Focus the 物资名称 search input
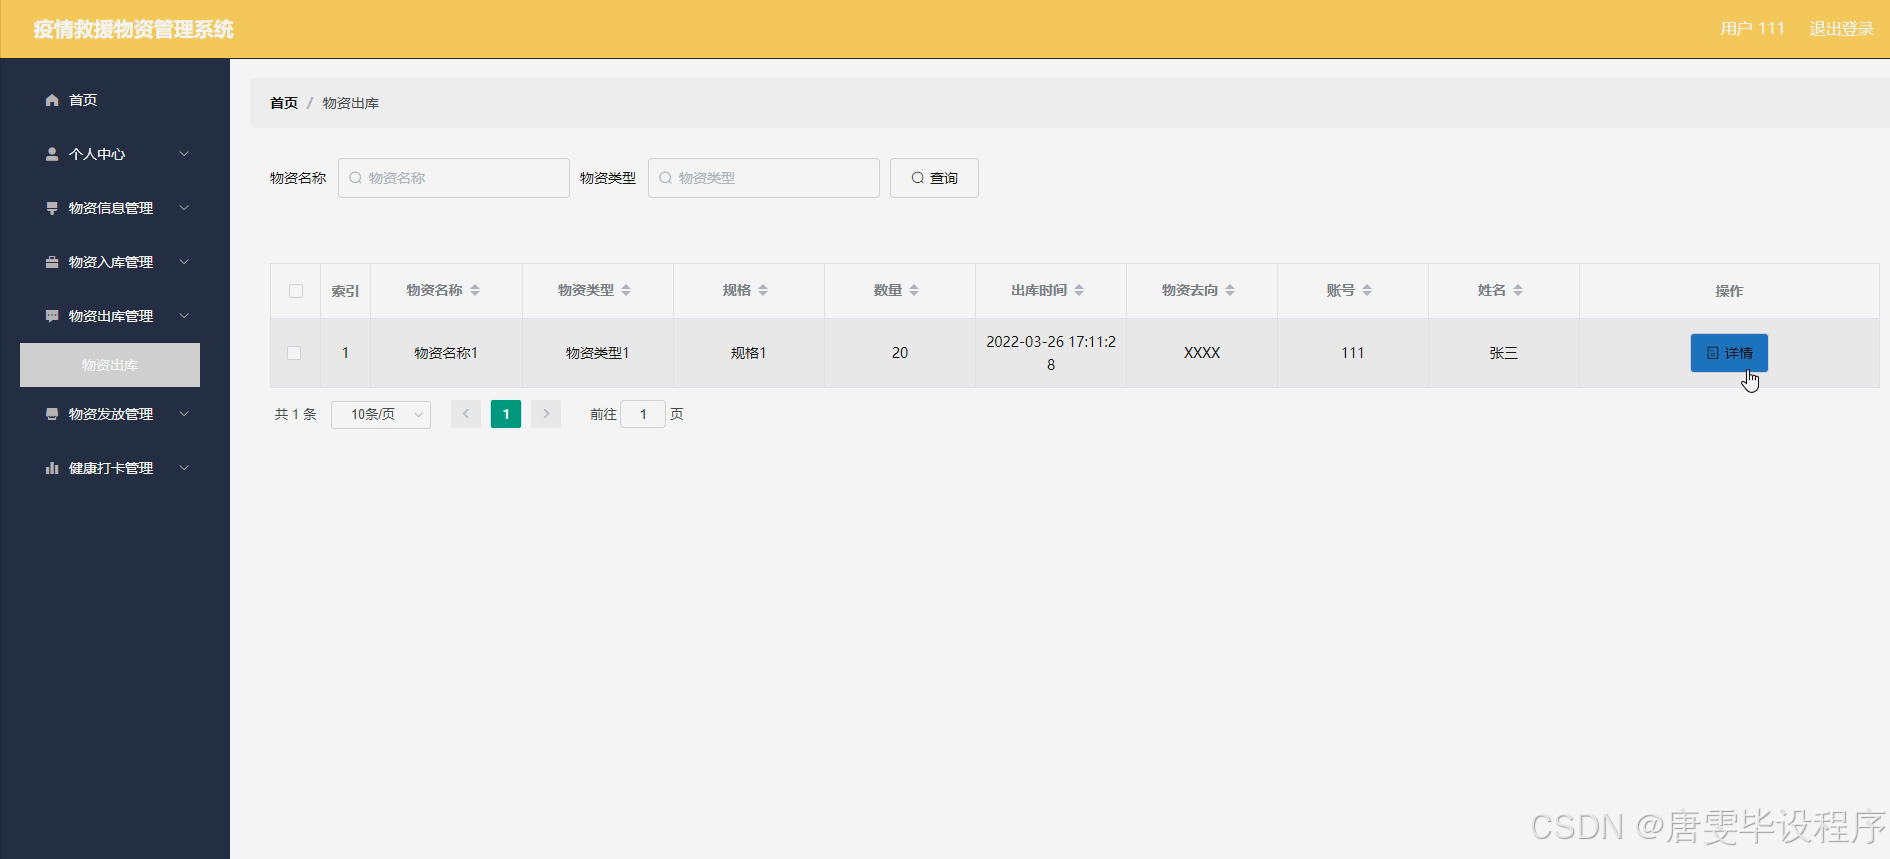 [454, 178]
